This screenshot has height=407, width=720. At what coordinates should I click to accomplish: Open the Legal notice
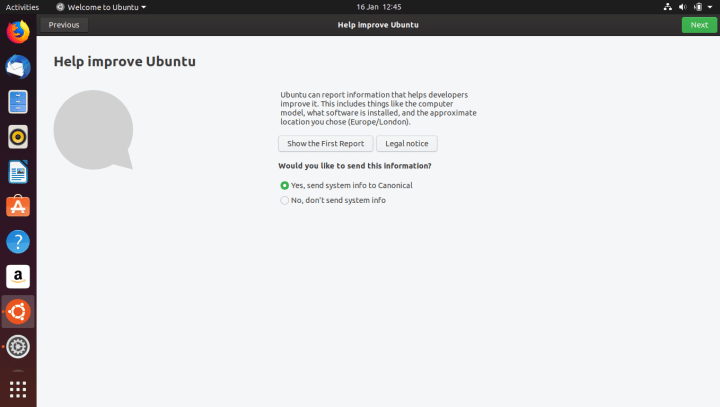tap(407, 143)
